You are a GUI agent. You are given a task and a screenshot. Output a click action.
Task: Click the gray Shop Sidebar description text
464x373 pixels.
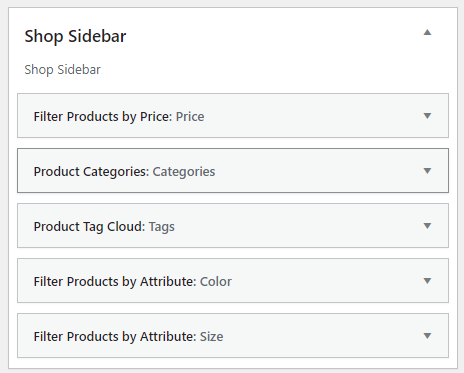[62, 70]
